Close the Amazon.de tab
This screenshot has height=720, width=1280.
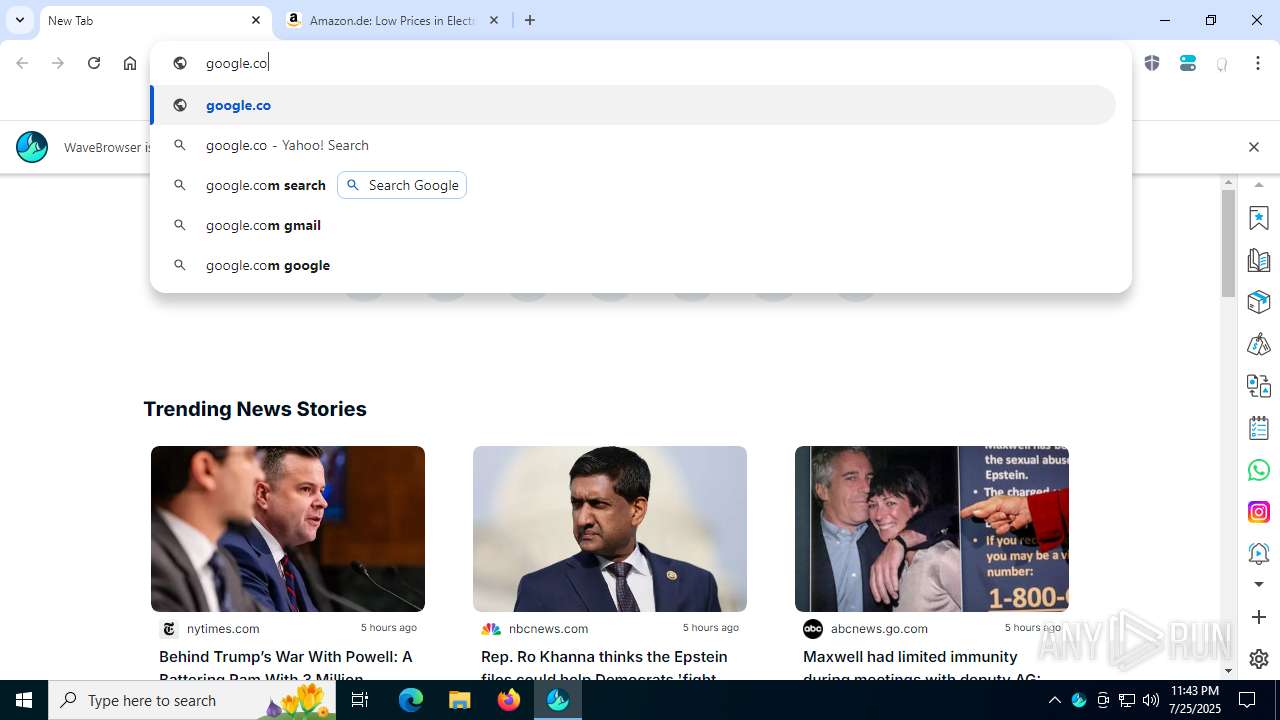click(x=494, y=20)
